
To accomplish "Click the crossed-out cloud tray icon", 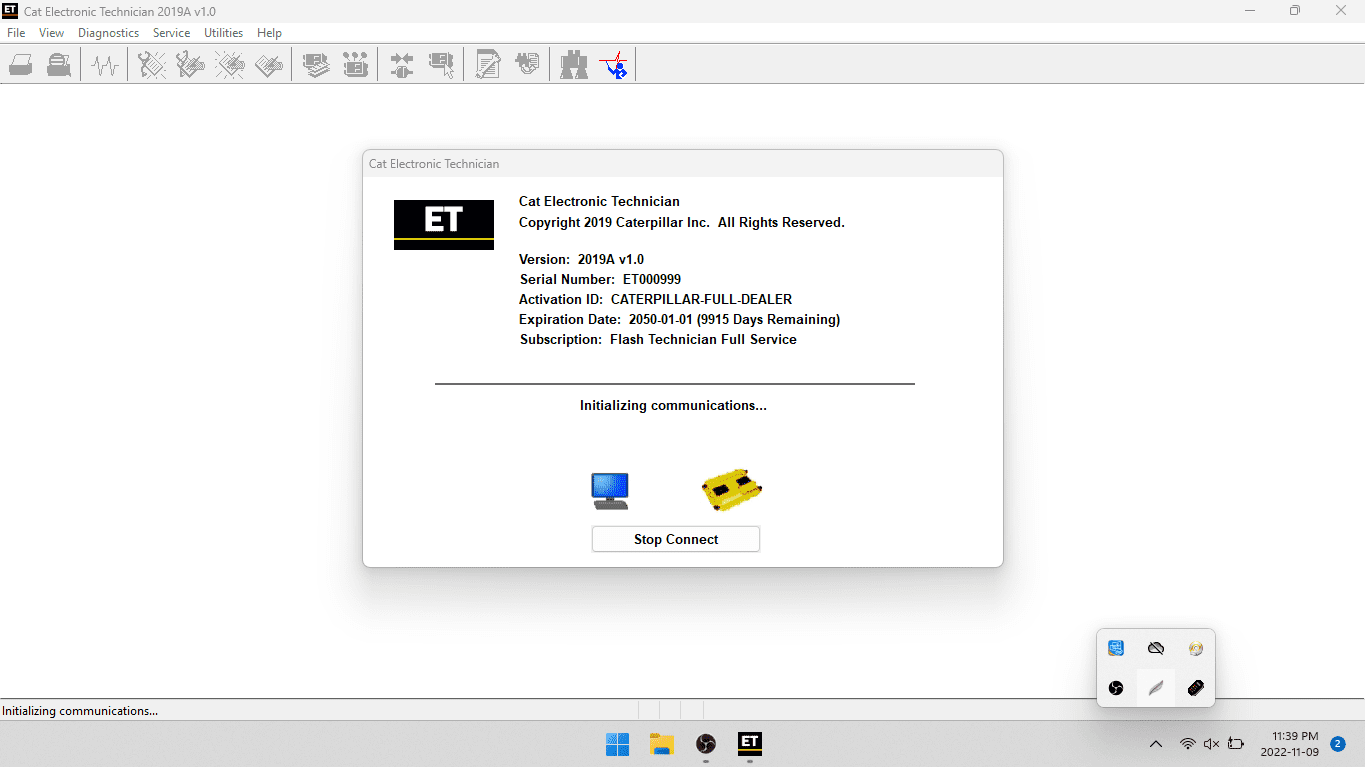I will [x=1156, y=648].
